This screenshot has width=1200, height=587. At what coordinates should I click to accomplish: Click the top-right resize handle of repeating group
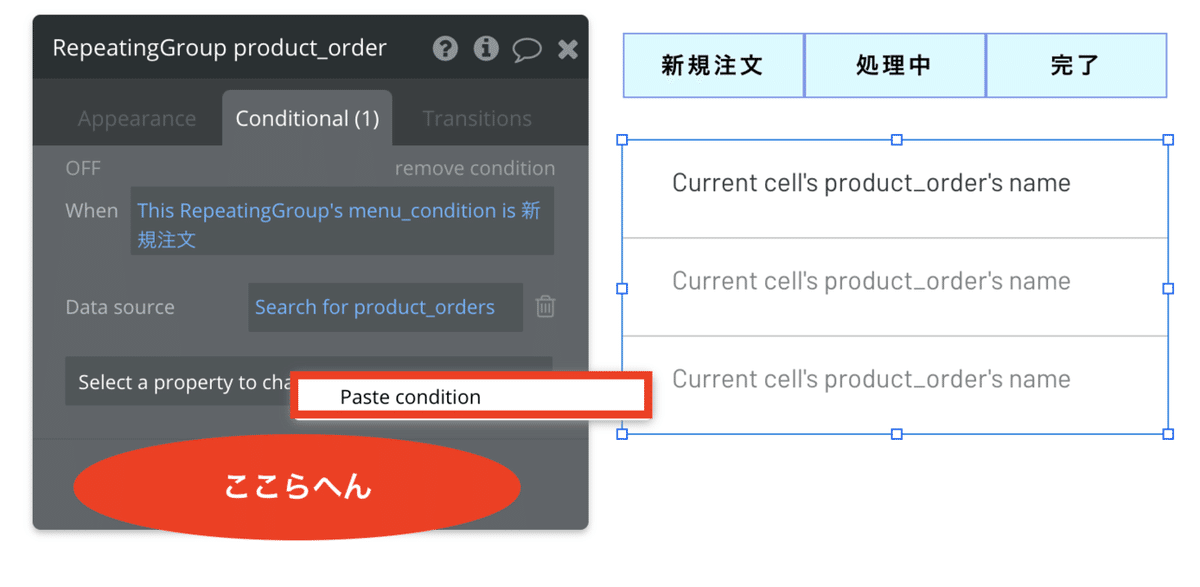click(x=1168, y=140)
